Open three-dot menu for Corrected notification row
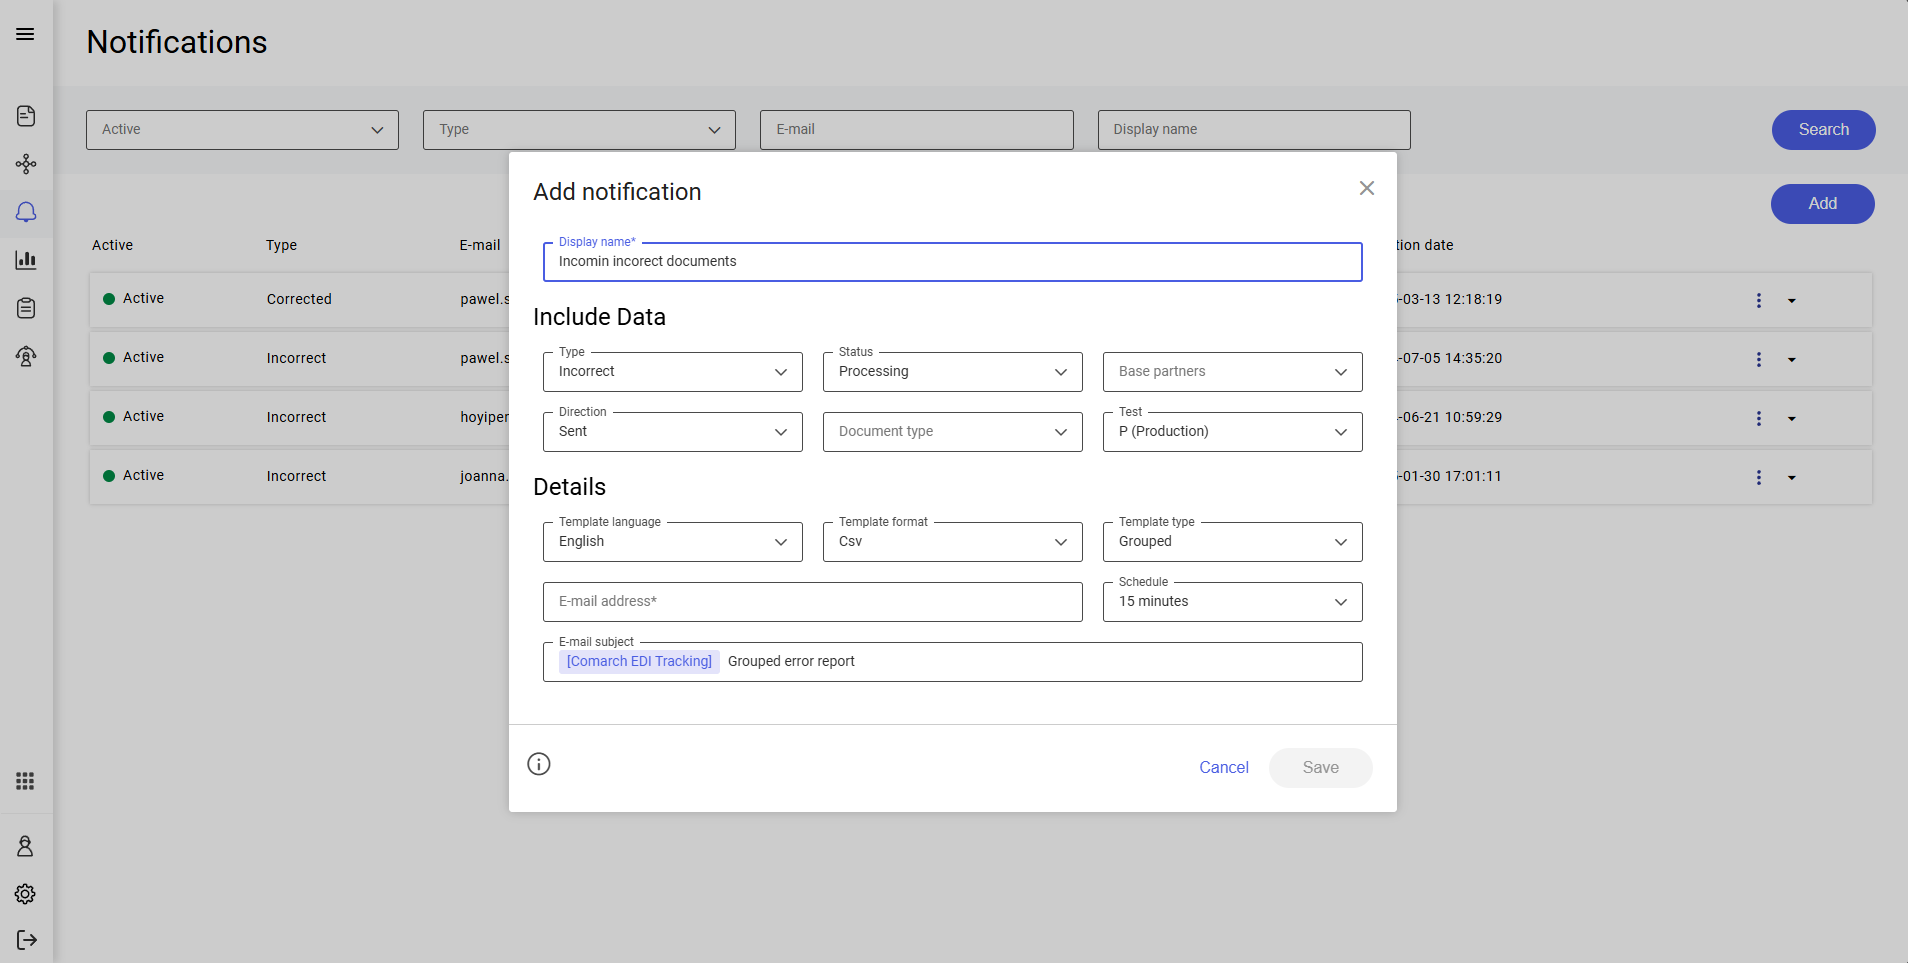Image resolution: width=1908 pixels, height=963 pixels. pos(1758,300)
